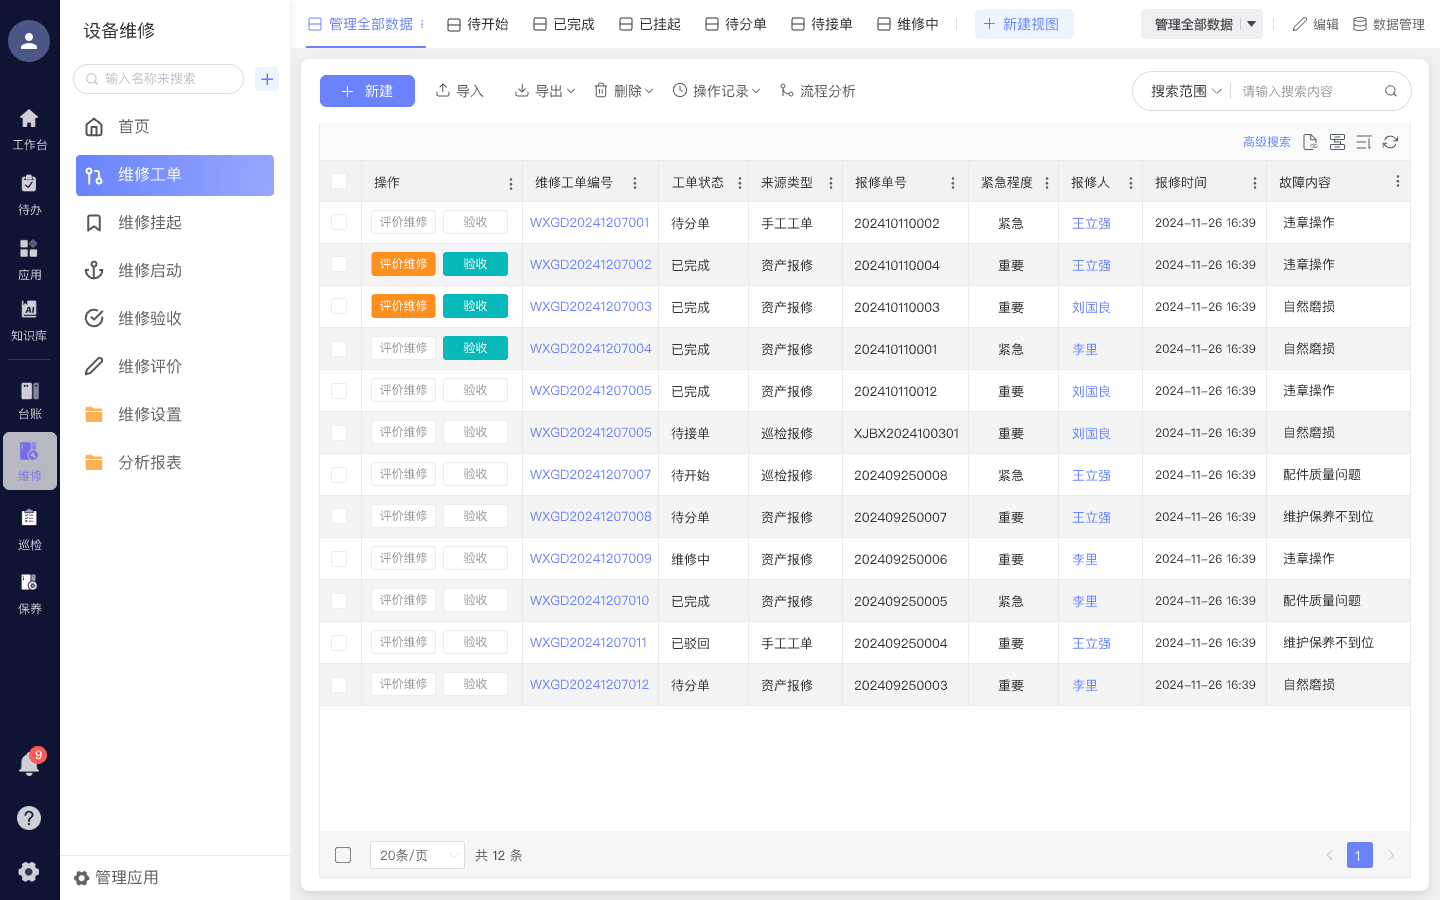This screenshot has width=1440, height=900.
Task: Check the row checkbox for WXGD20241207001
Action: [x=339, y=222]
